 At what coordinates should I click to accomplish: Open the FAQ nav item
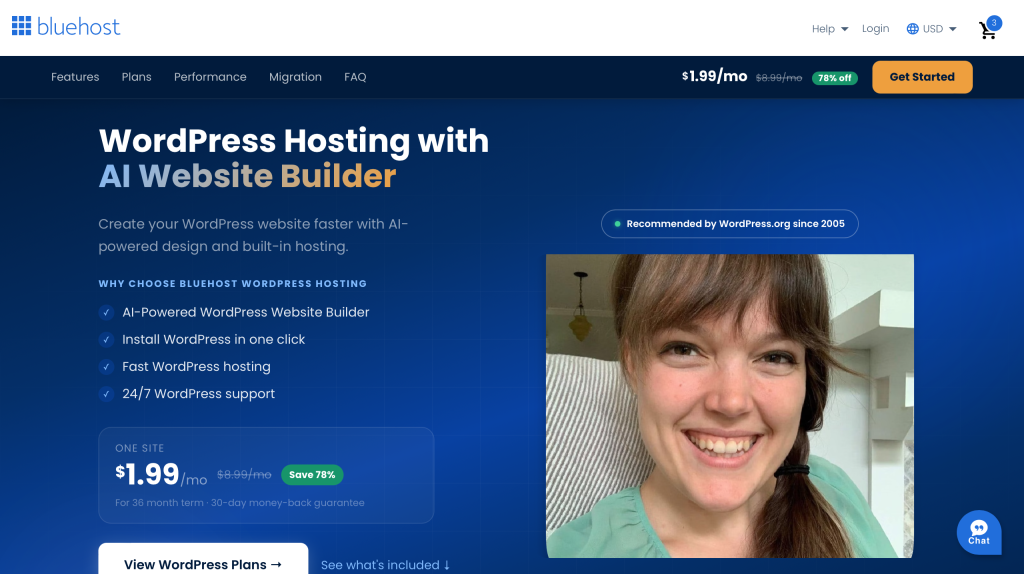[x=355, y=77]
